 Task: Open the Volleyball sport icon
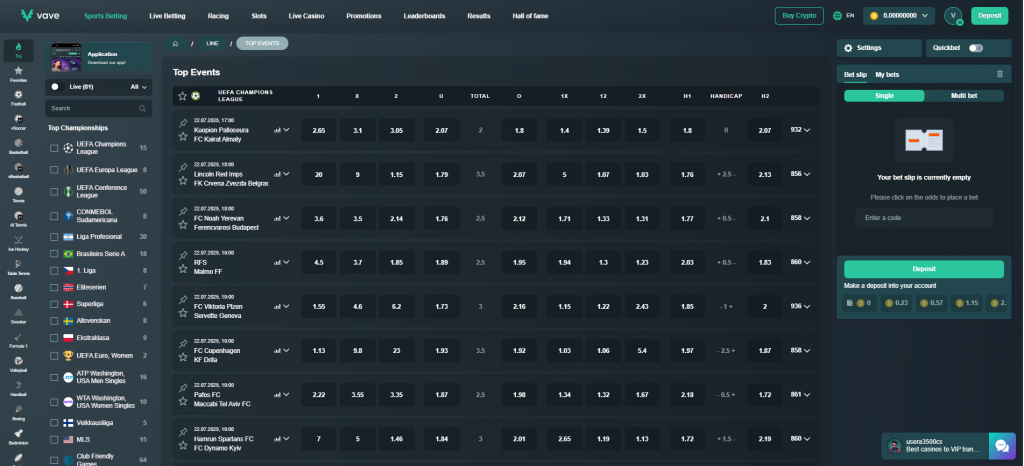(18, 360)
